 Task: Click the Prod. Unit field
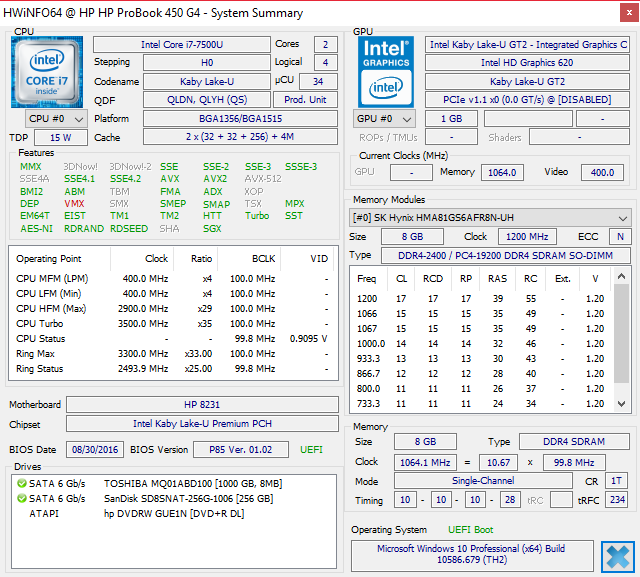pyautogui.click(x=305, y=100)
